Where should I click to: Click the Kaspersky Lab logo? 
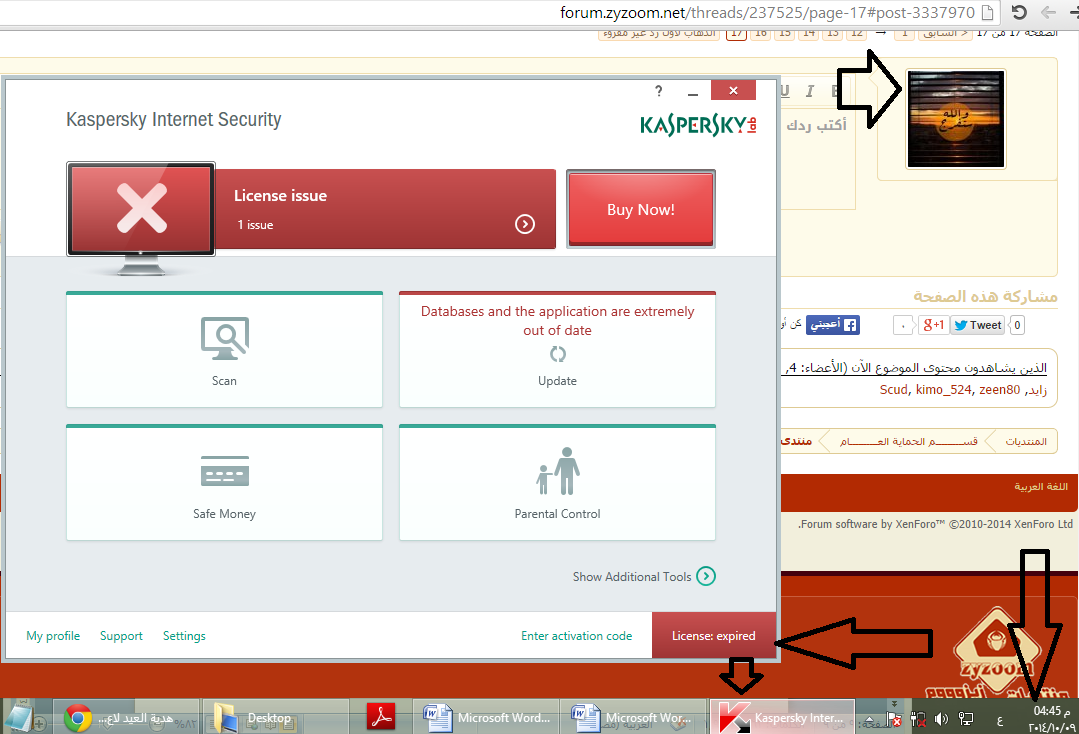(x=698, y=125)
